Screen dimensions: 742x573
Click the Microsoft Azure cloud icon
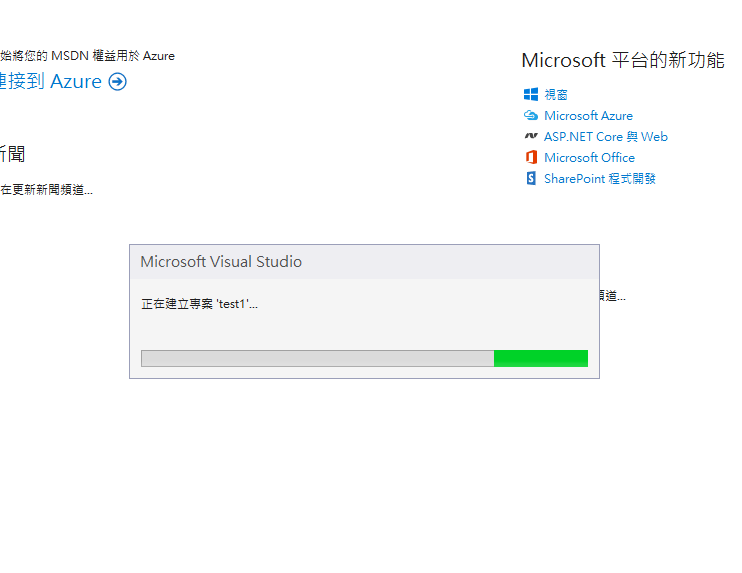530,115
